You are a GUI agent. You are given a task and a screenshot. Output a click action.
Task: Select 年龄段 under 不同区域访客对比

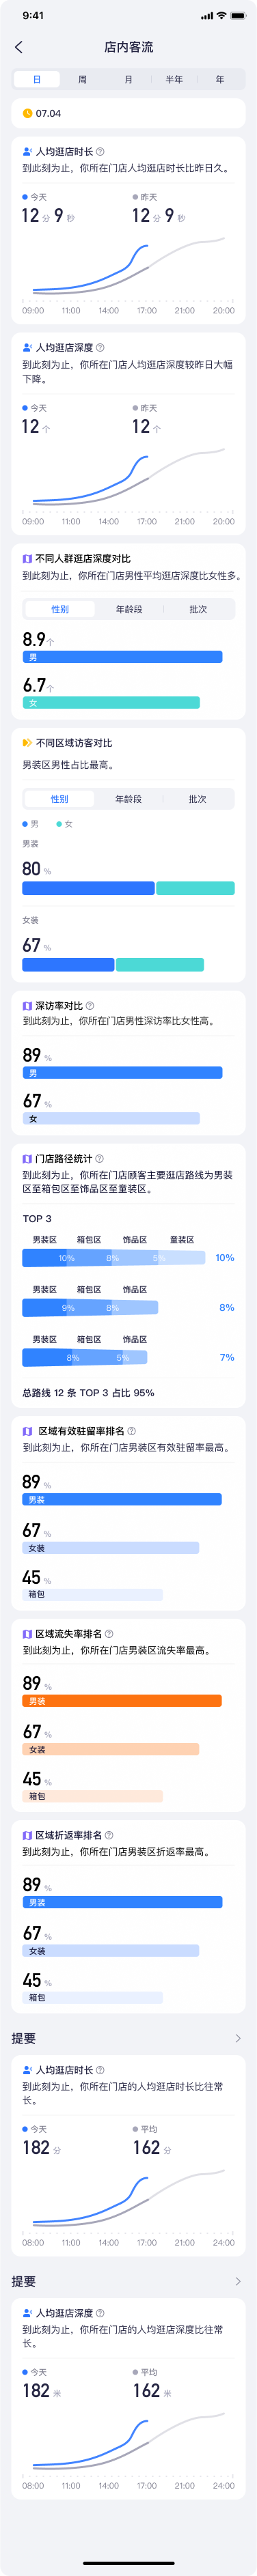128,799
